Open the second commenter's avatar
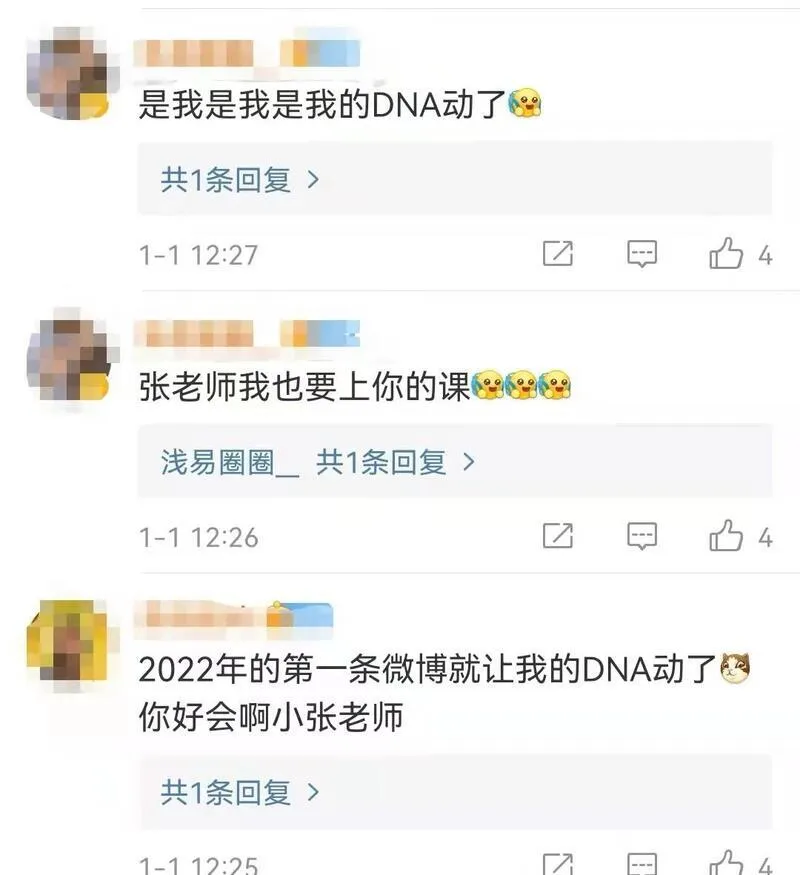This screenshot has height=875, width=800. [x=73, y=354]
